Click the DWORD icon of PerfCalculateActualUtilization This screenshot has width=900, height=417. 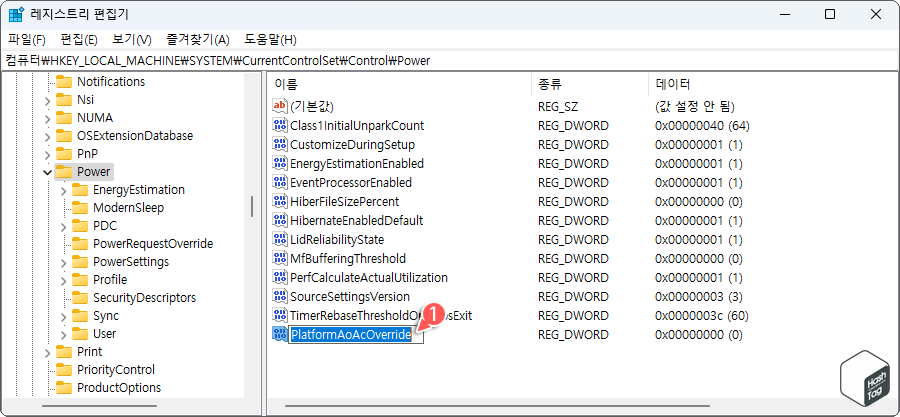coord(280,278)
